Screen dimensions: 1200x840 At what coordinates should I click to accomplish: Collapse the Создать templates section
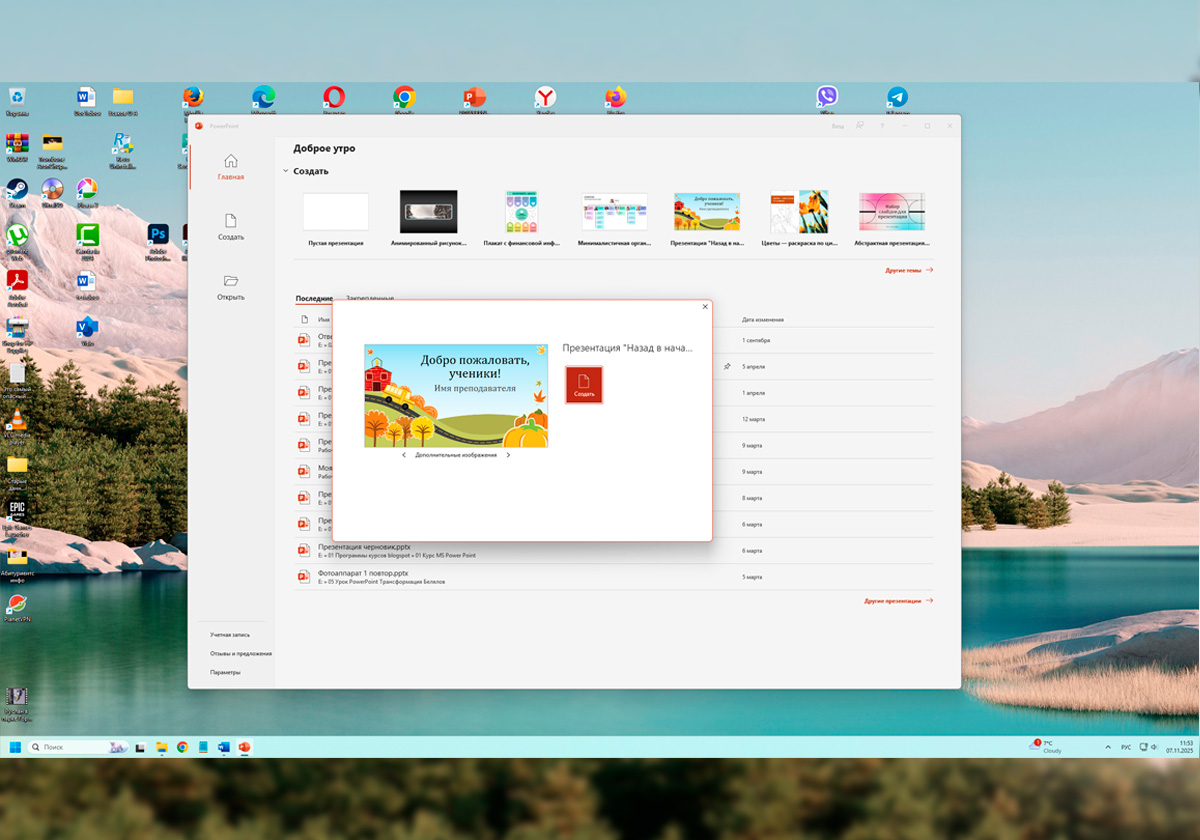coord(286,171)
